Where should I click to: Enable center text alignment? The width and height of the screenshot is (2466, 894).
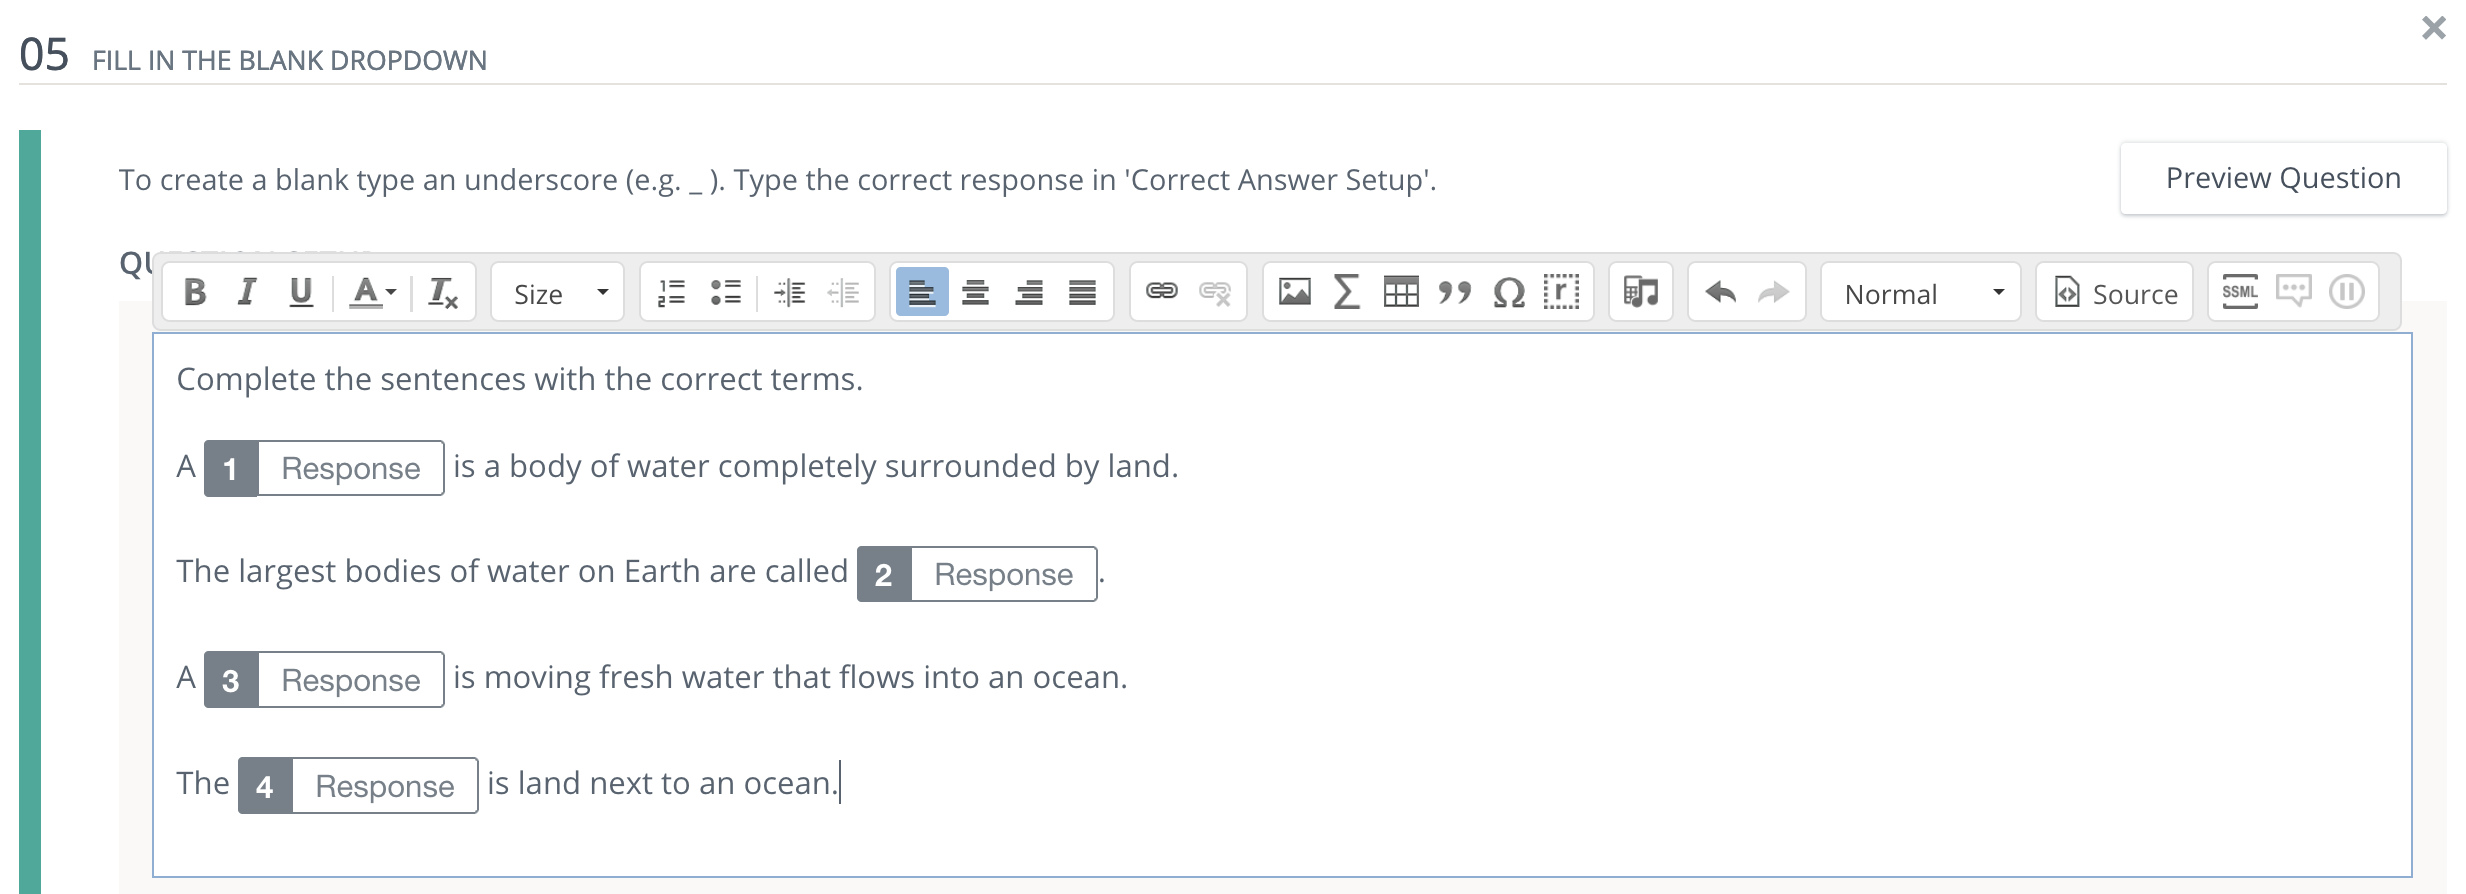coord(975,292)
